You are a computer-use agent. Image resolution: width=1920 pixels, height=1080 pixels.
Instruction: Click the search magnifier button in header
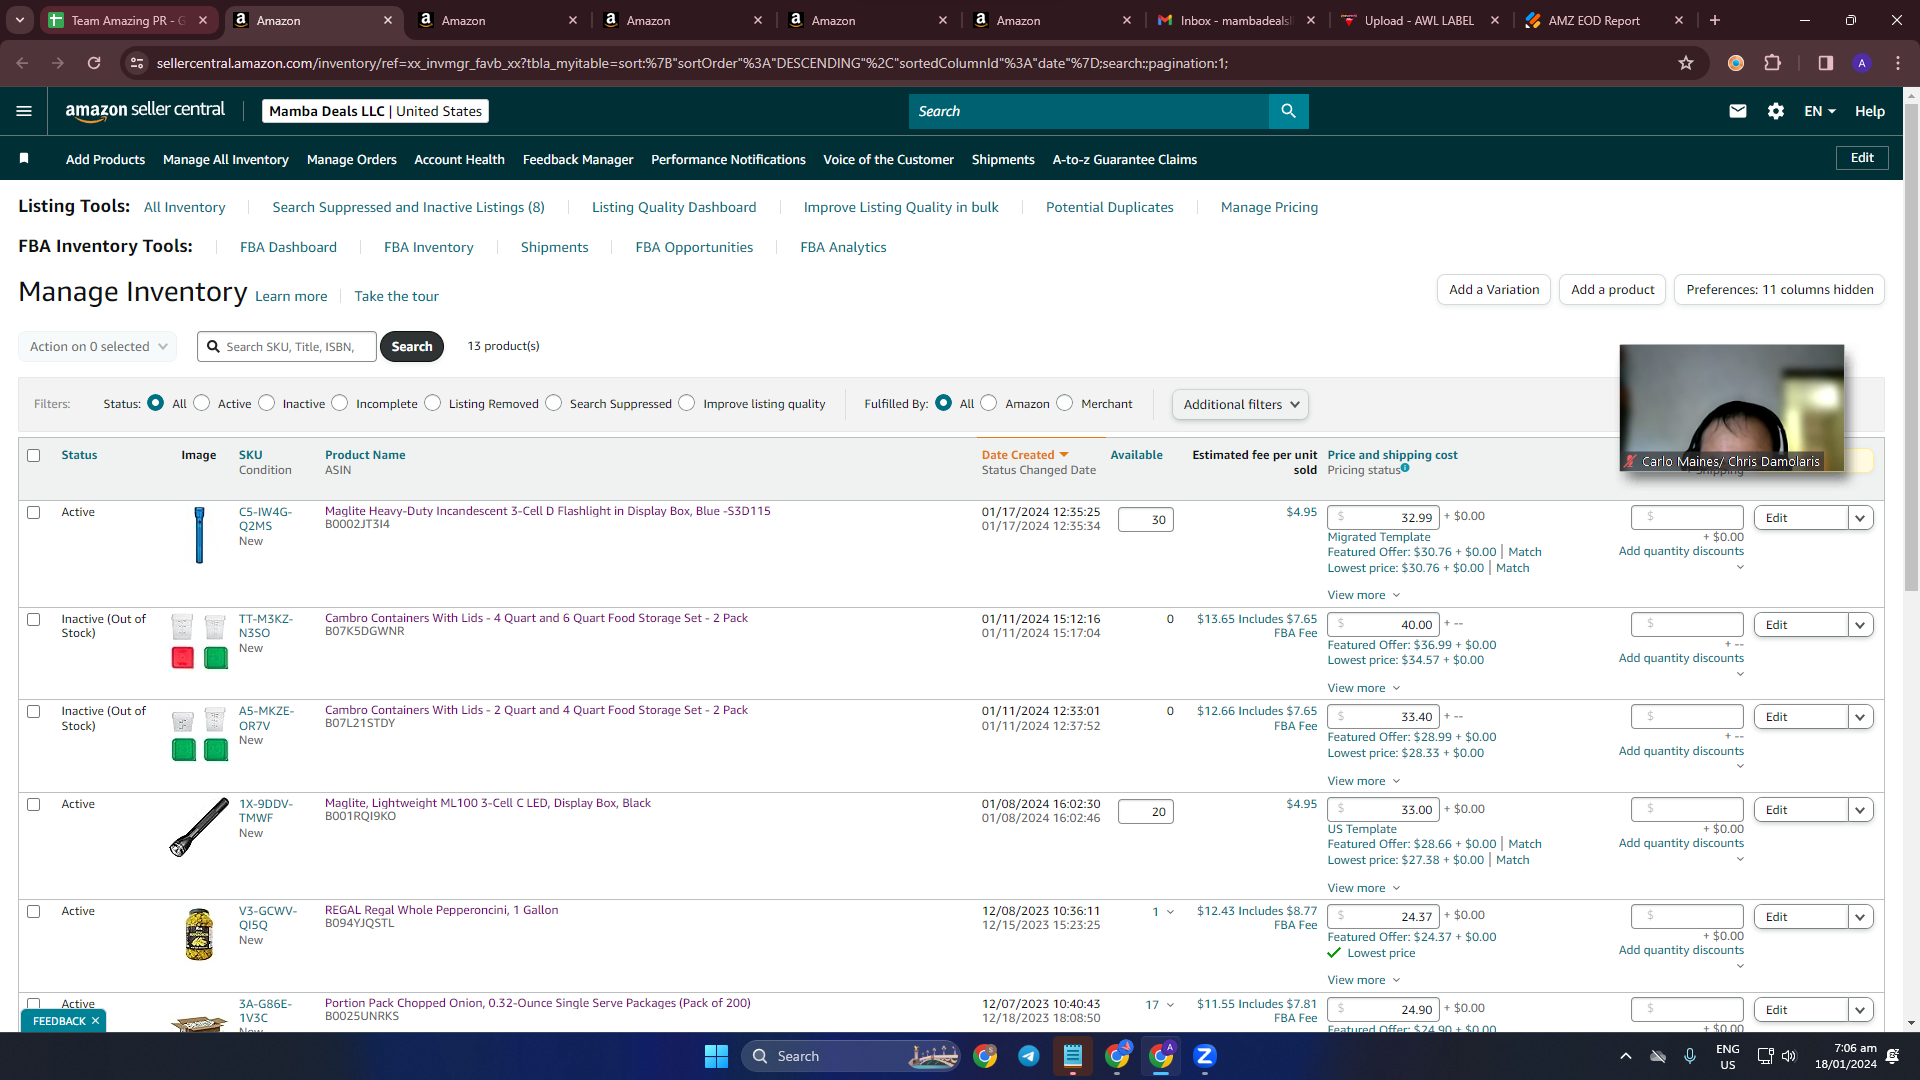[x=1288, y=111]
